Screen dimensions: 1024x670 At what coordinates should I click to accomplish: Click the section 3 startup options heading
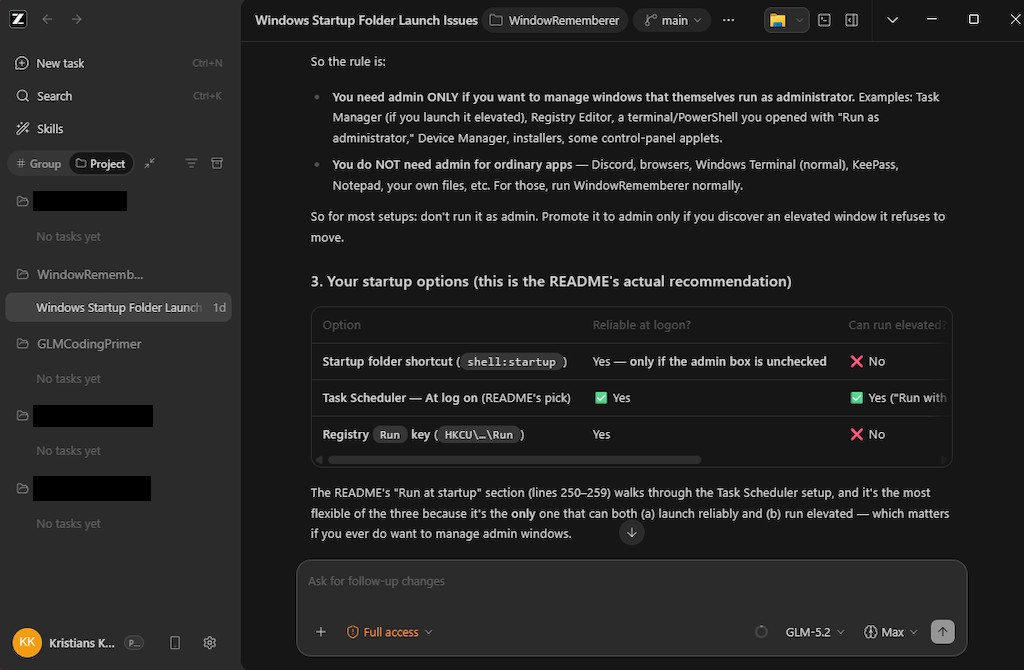click(551, 281)
